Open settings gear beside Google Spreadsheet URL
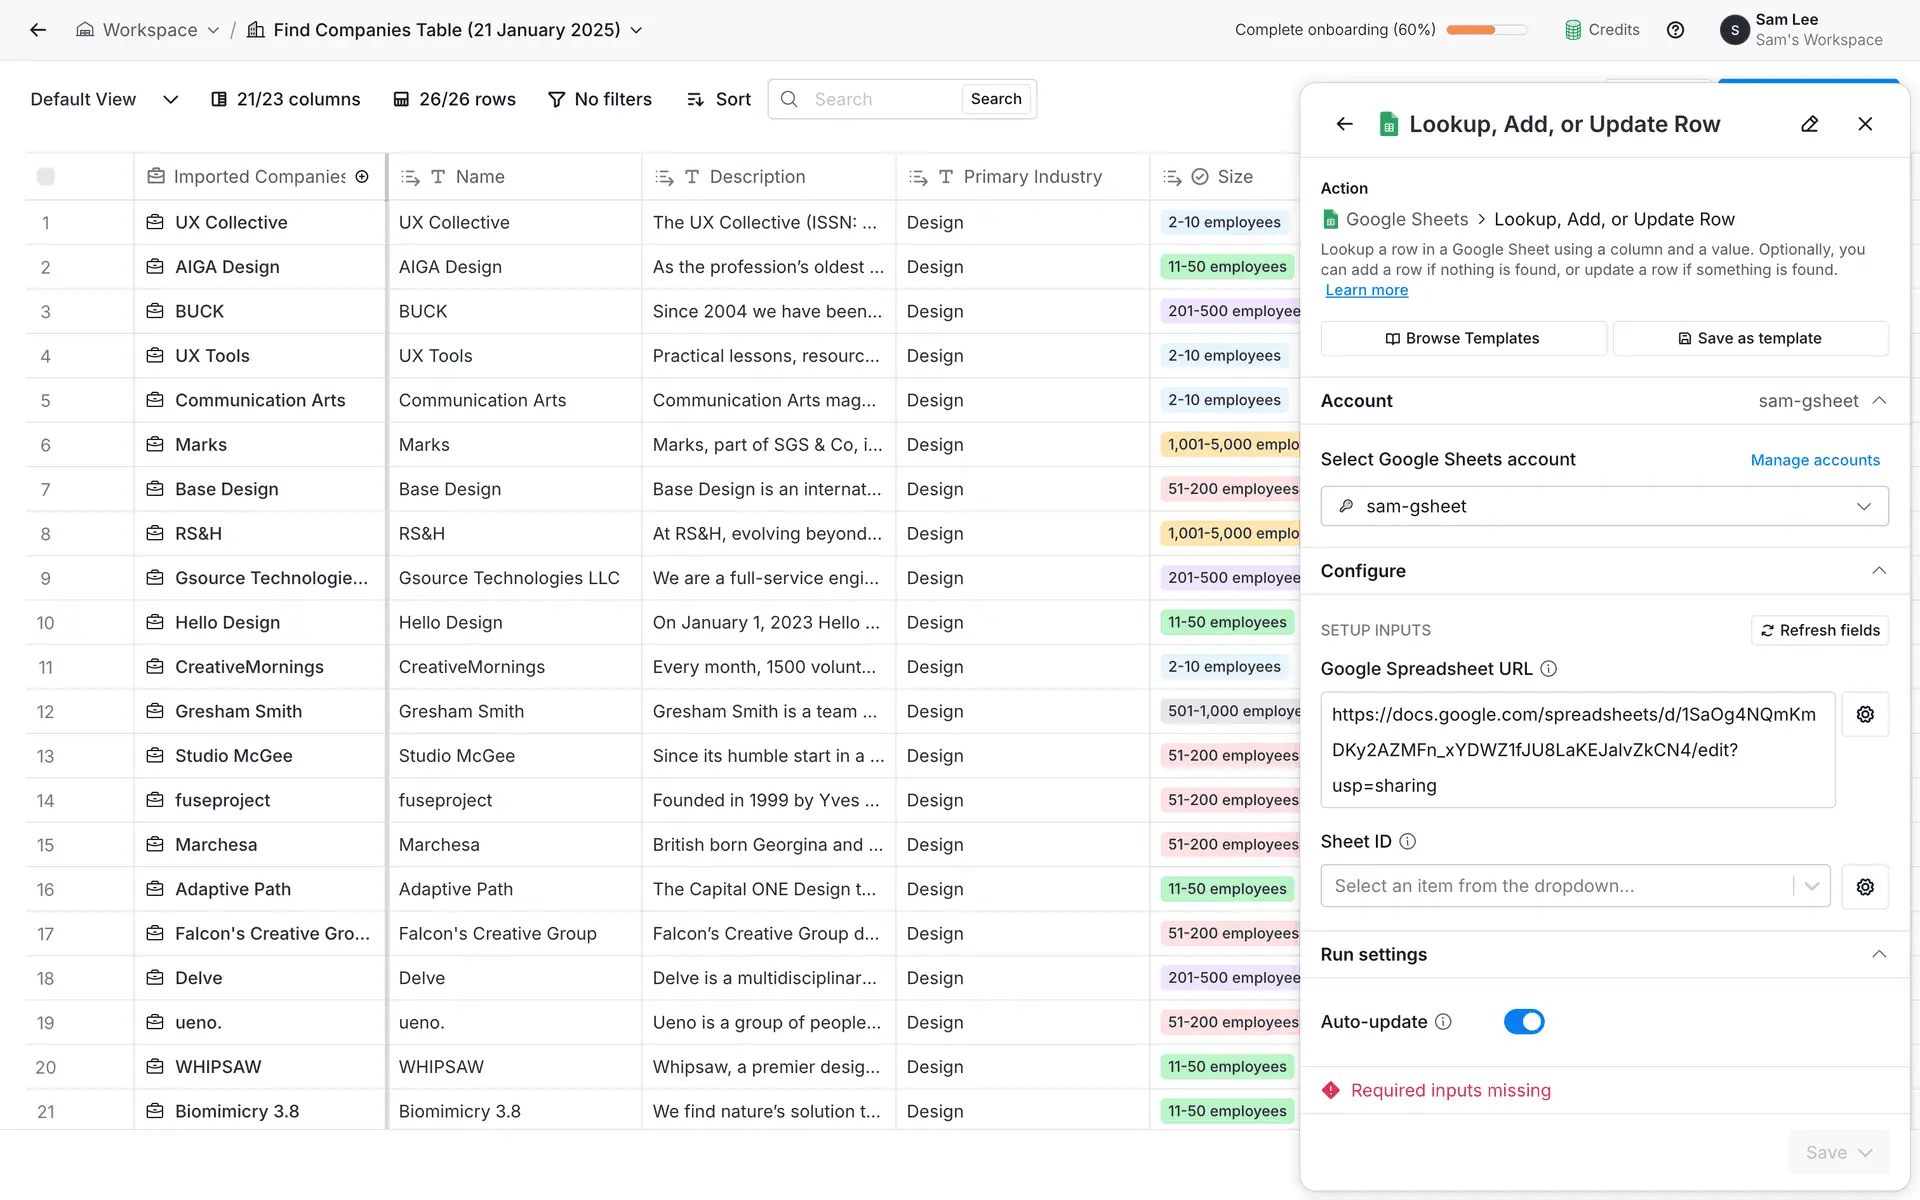 [x=1864, y=714]
